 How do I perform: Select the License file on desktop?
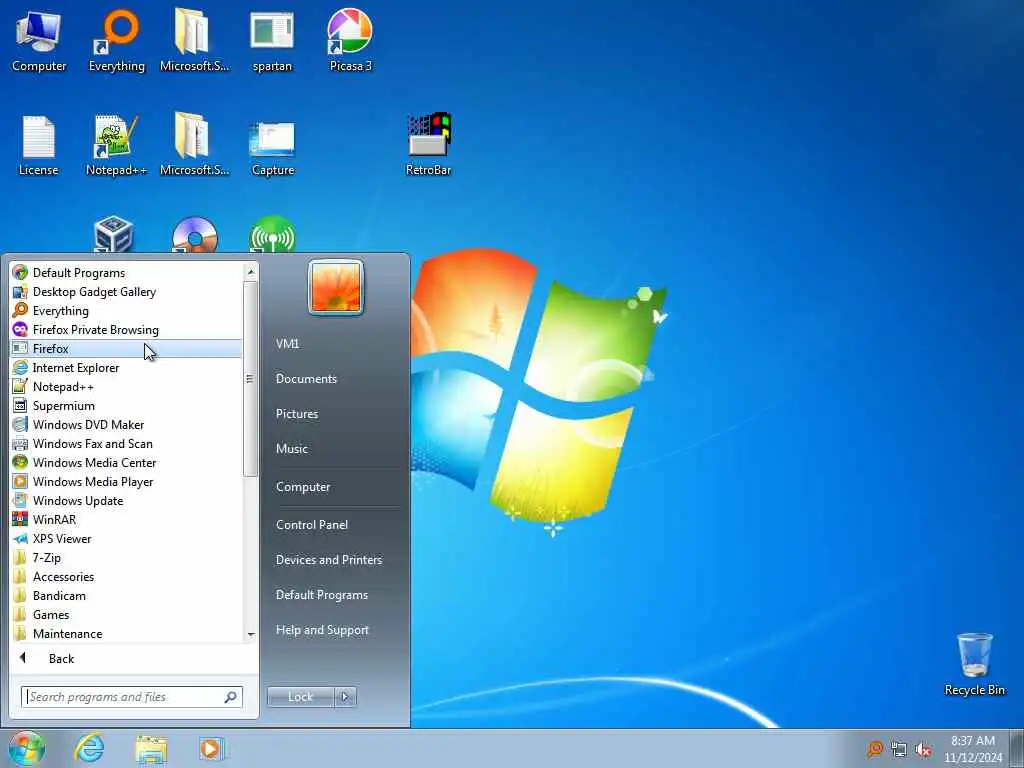39,145
